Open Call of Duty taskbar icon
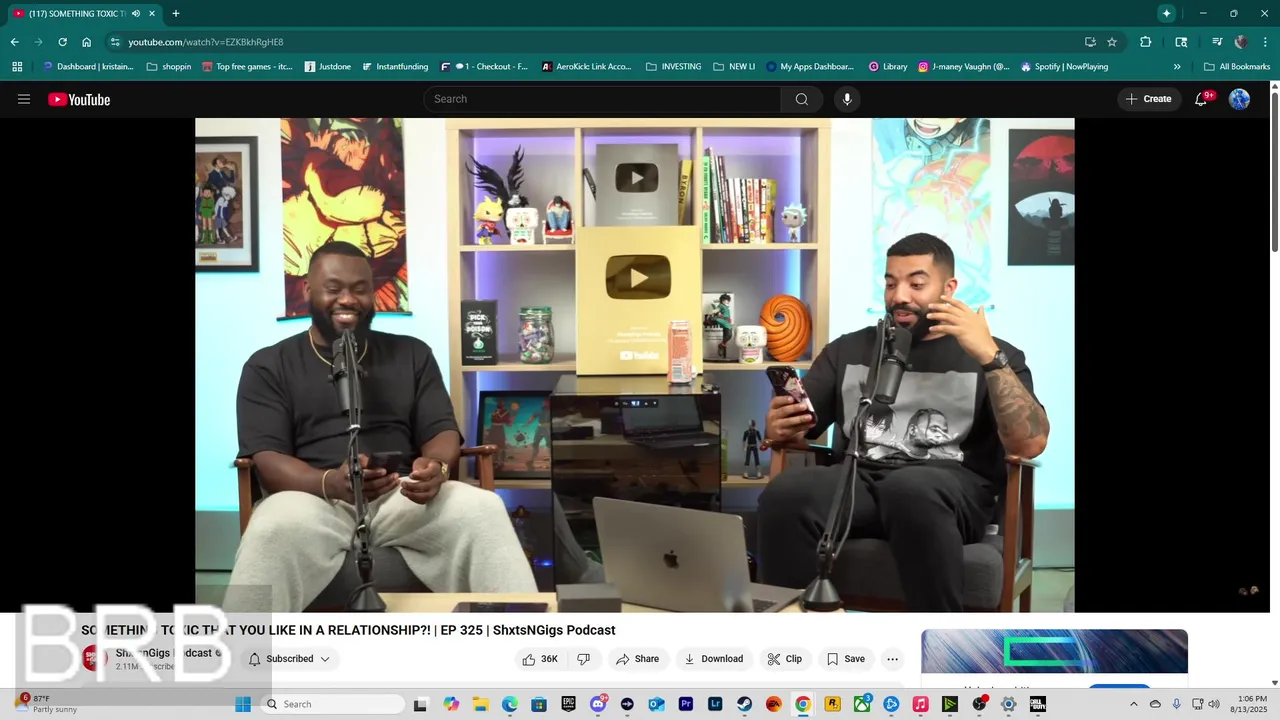This screenshot has height=720, width=1280. (1037, 704)
